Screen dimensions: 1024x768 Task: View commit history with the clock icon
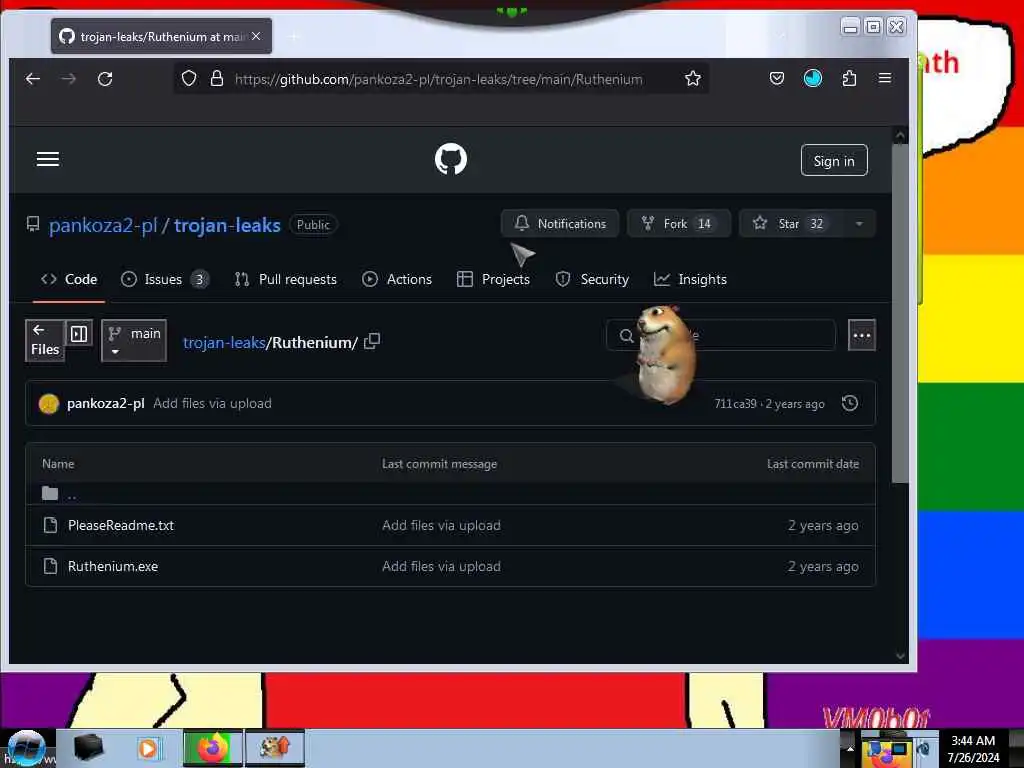point(850,404)
